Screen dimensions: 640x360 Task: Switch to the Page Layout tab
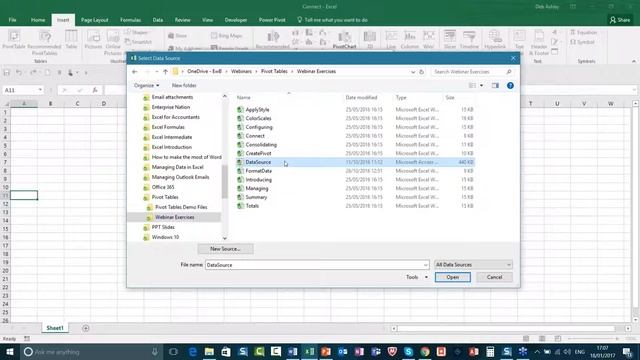tap(95, 20)
